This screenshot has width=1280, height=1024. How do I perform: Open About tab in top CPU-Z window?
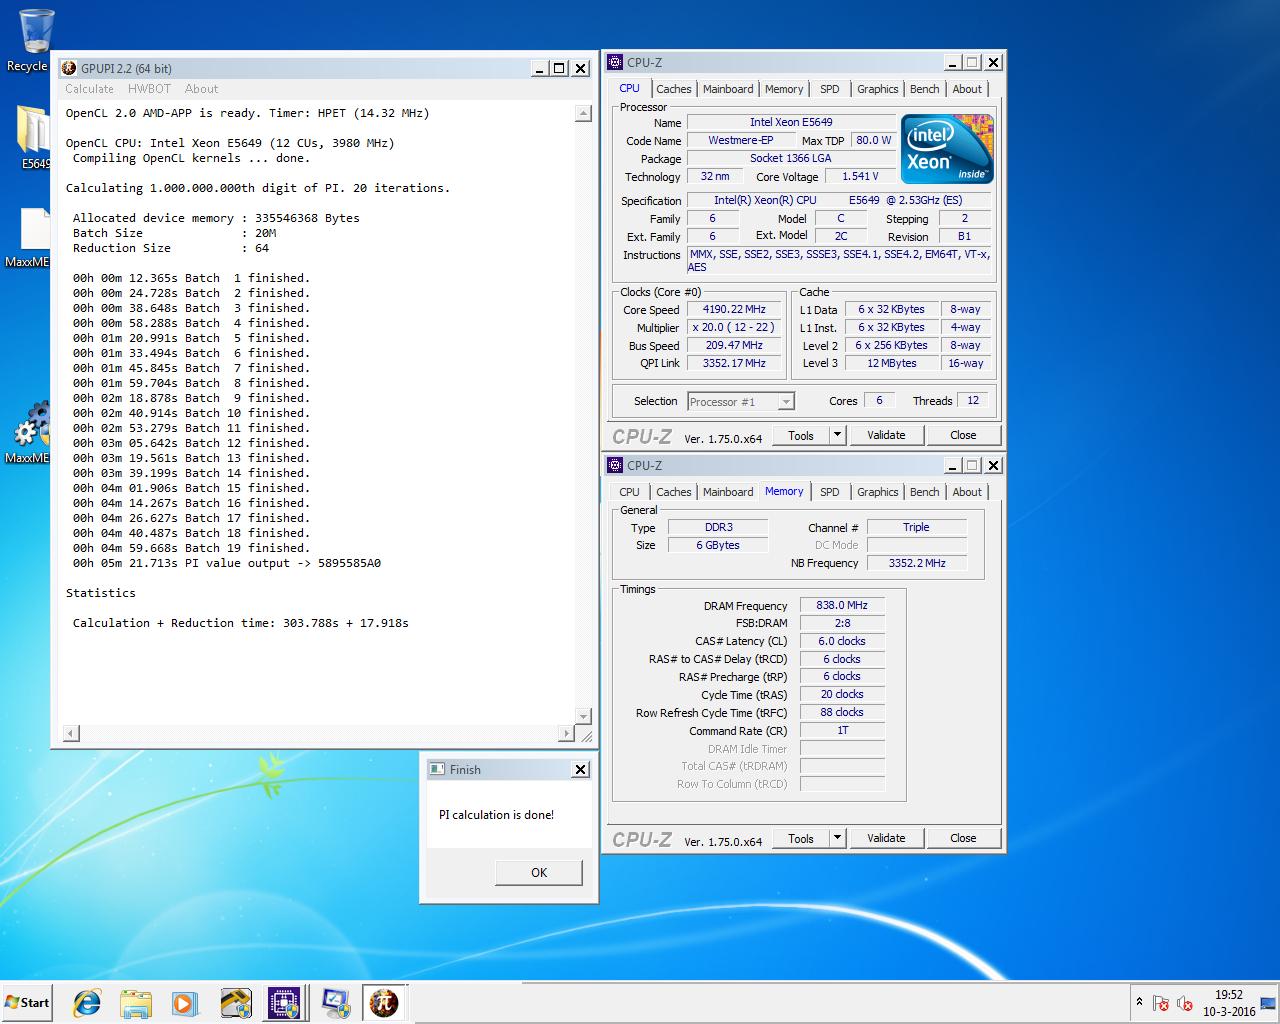tap(967, 89)
